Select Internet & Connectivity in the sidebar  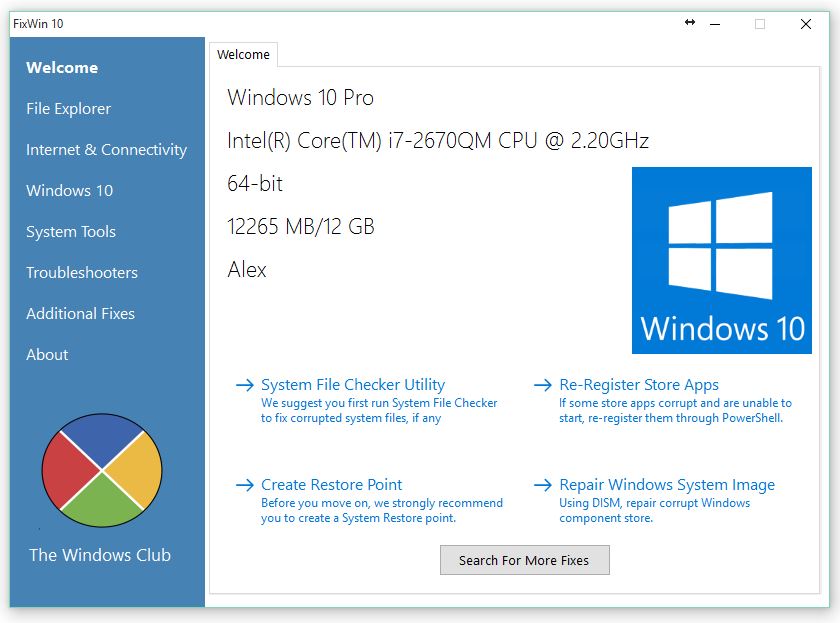click(x=106, y=150)
